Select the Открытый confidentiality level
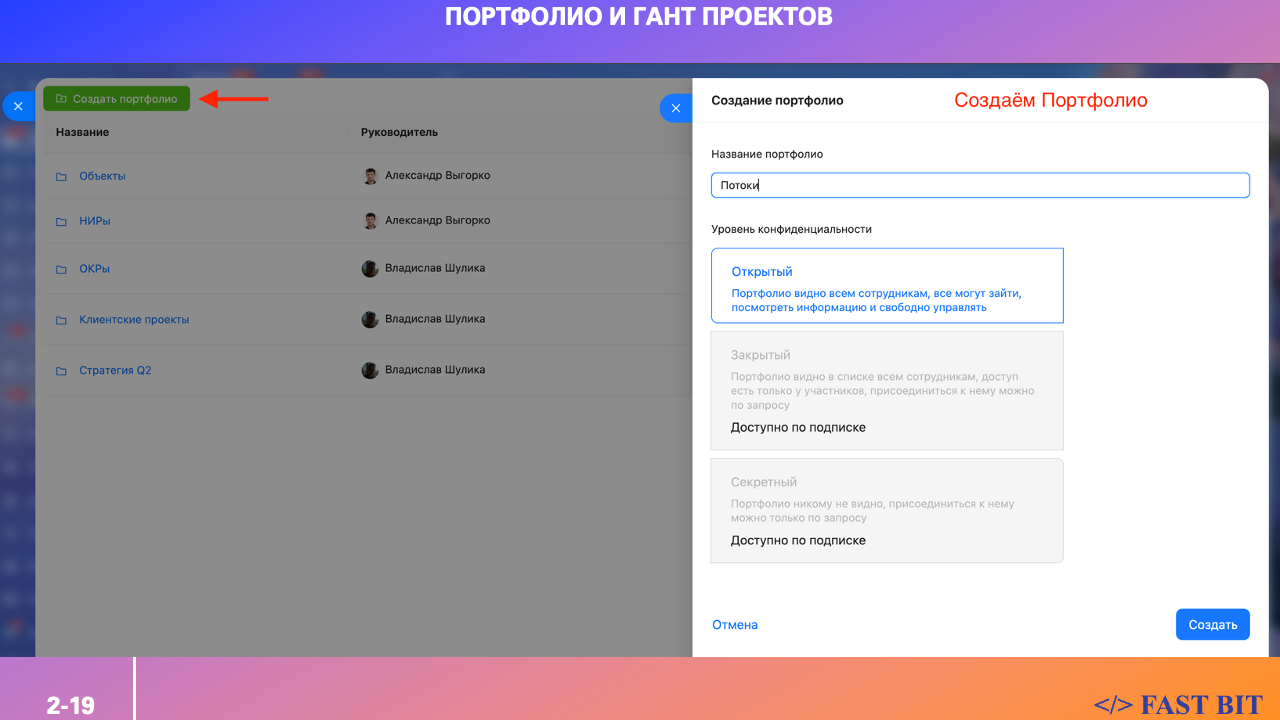Image resolution: width=1280 pixels, height=720 pixels. (887, 286)
